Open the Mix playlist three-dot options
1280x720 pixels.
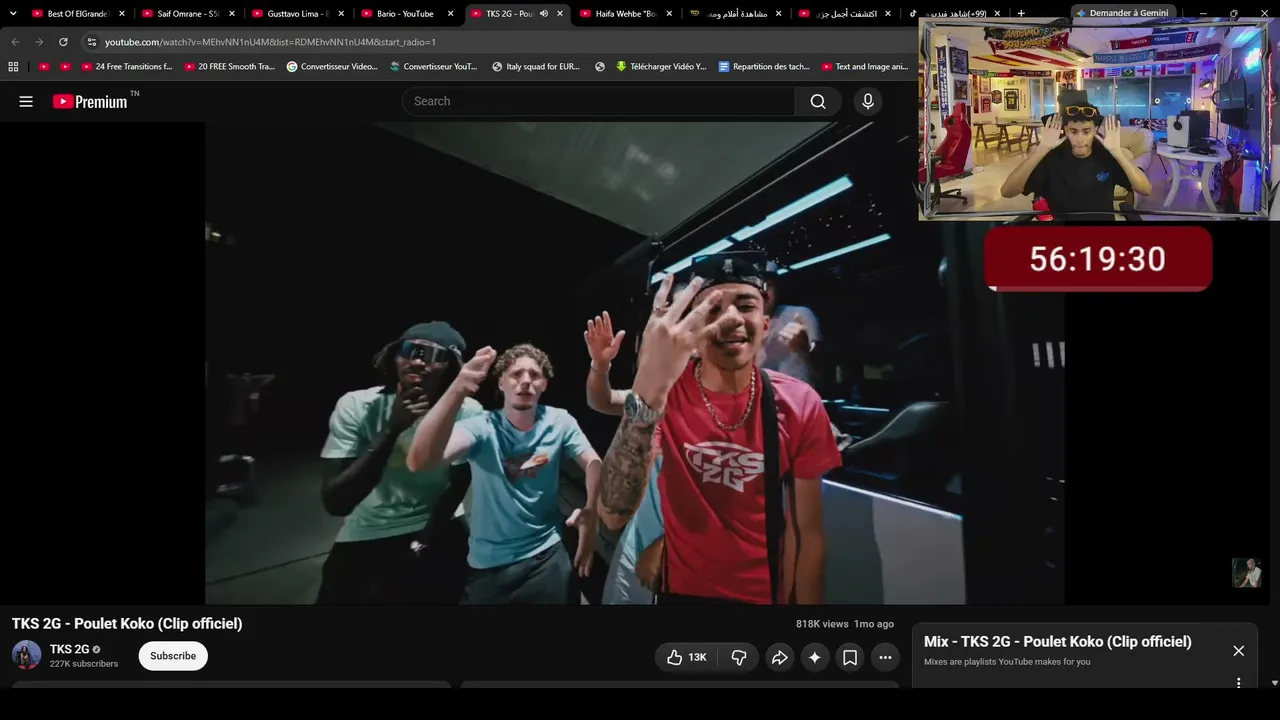click(1238, 683)
